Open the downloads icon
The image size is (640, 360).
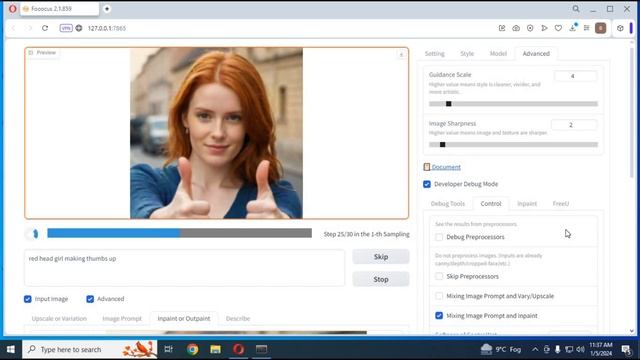tap(573, 28)
